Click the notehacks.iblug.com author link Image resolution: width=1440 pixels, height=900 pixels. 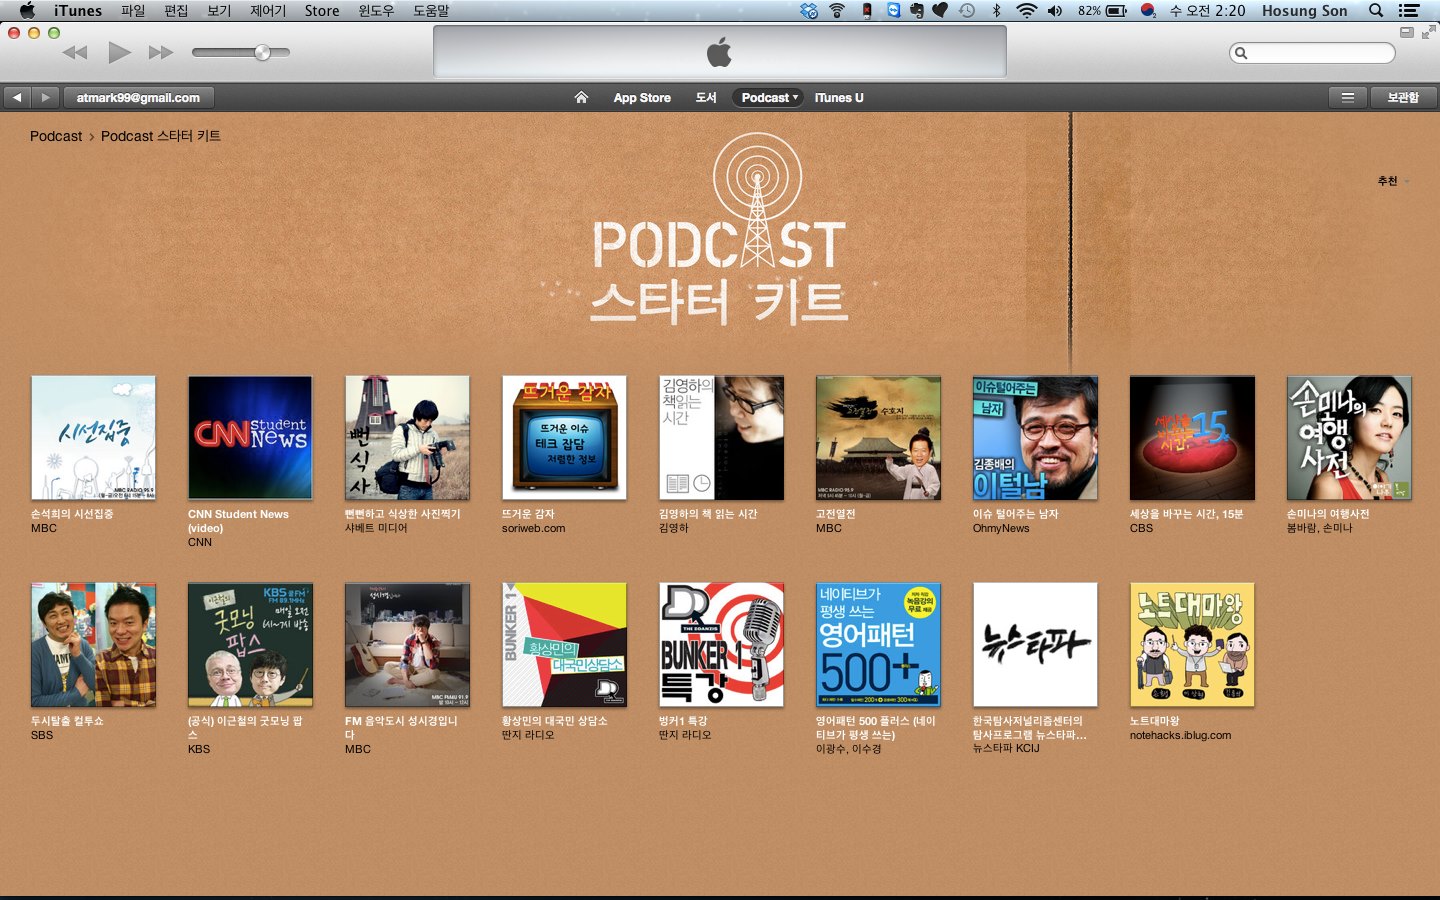[1180, 735]
